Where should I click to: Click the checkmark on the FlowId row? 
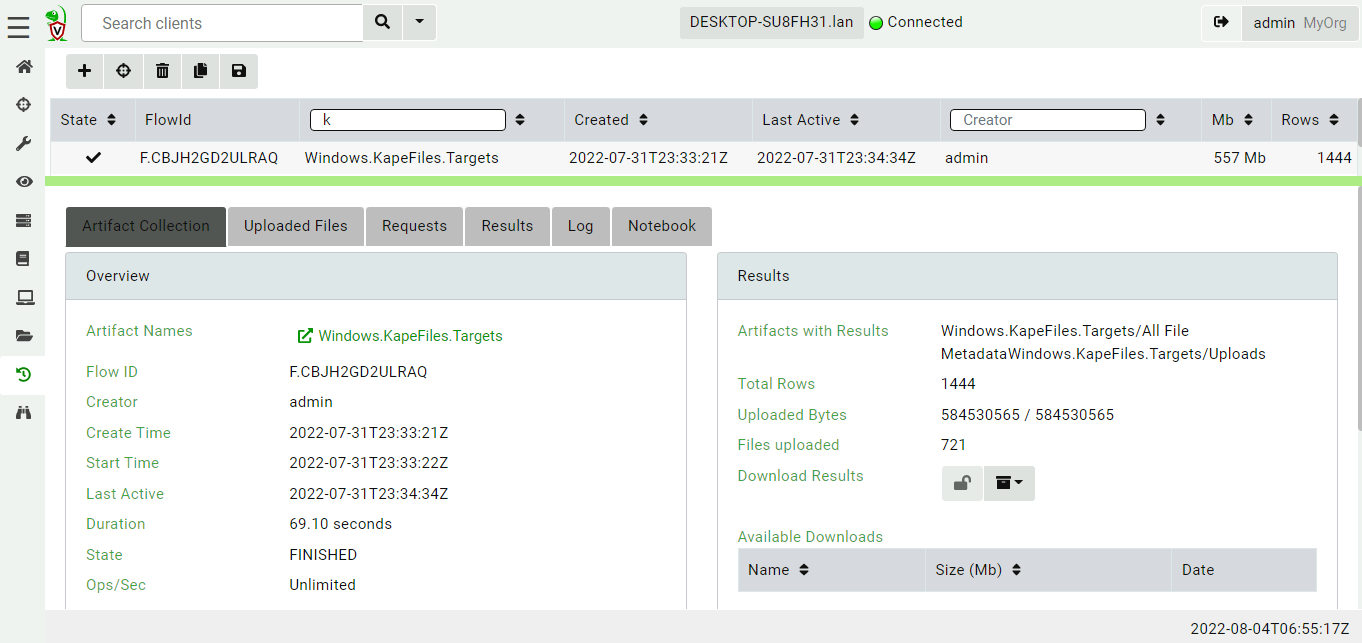click(93, 157)
